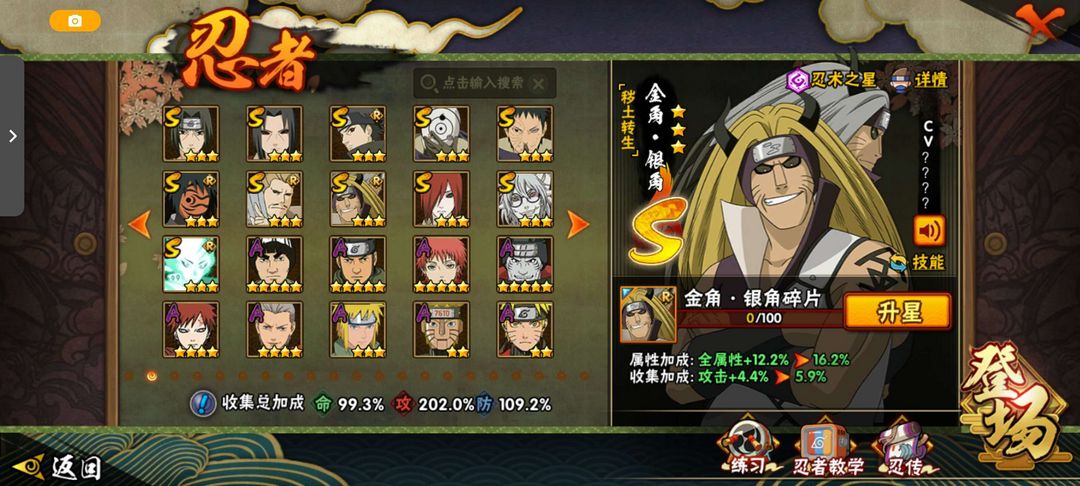Select the red-haired Gaara A-rank thumbnail
This screenshot has width=1080, height=486.
click(x=191, y=329)
